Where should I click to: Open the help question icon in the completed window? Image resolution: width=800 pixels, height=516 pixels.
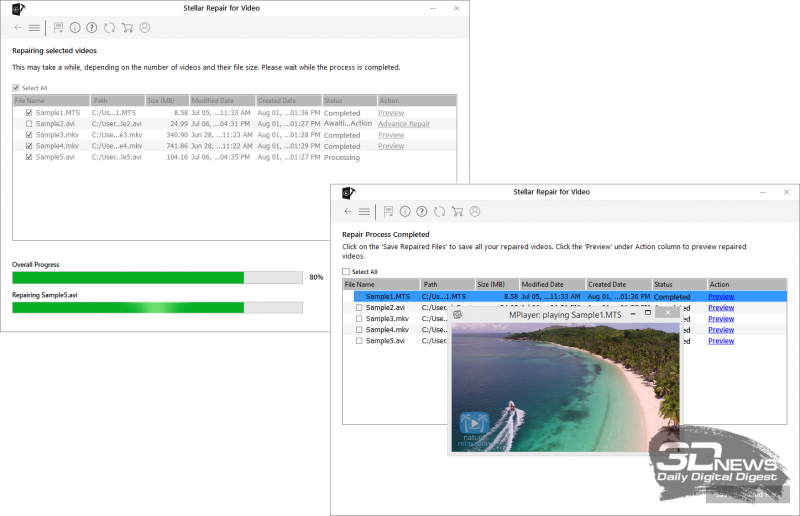point(421,211)
